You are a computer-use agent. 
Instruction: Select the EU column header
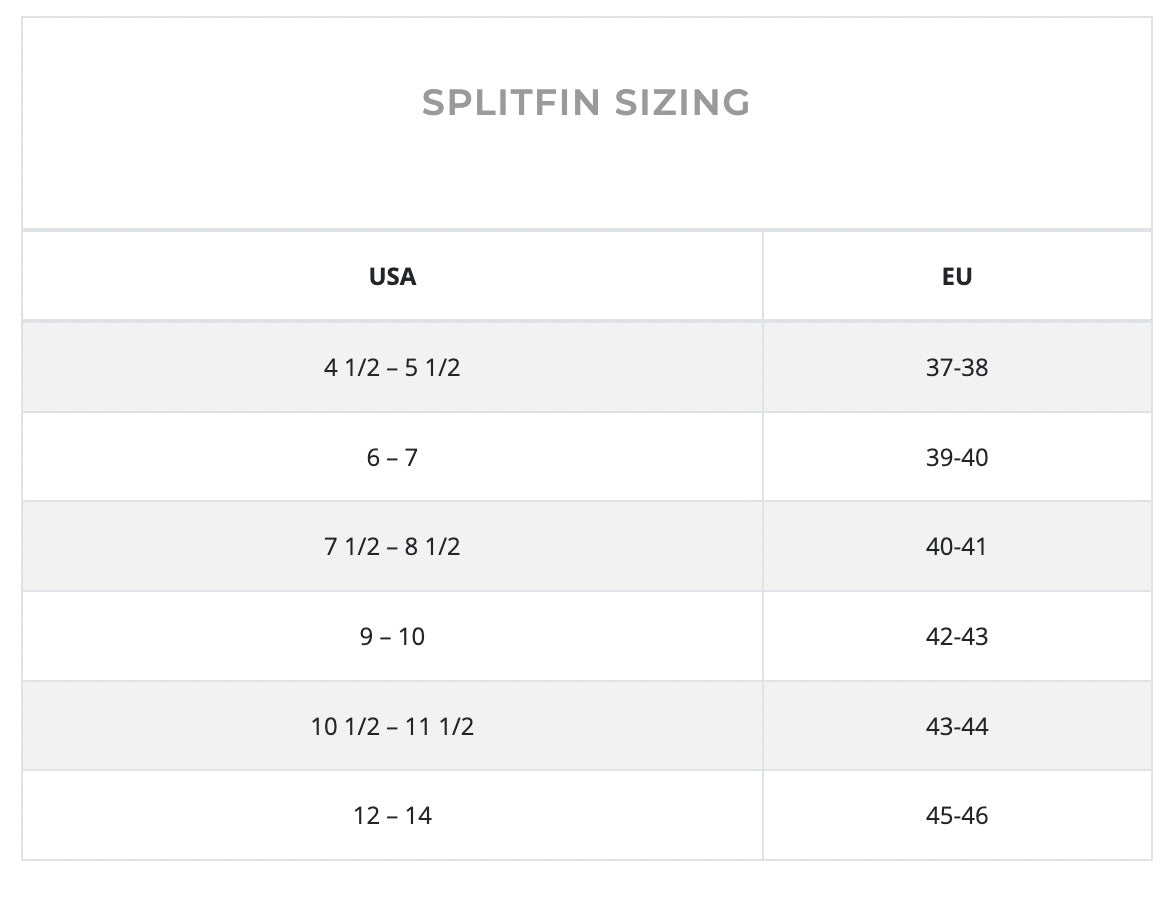pos(957,276)
